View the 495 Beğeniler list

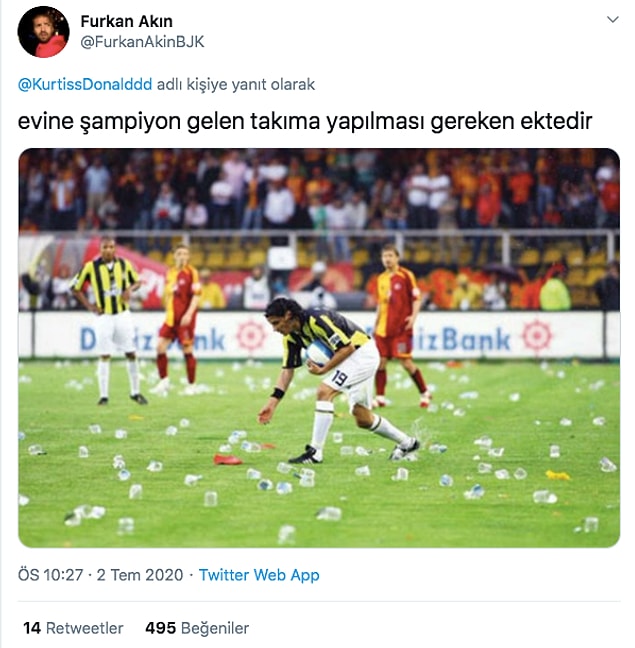197,628
